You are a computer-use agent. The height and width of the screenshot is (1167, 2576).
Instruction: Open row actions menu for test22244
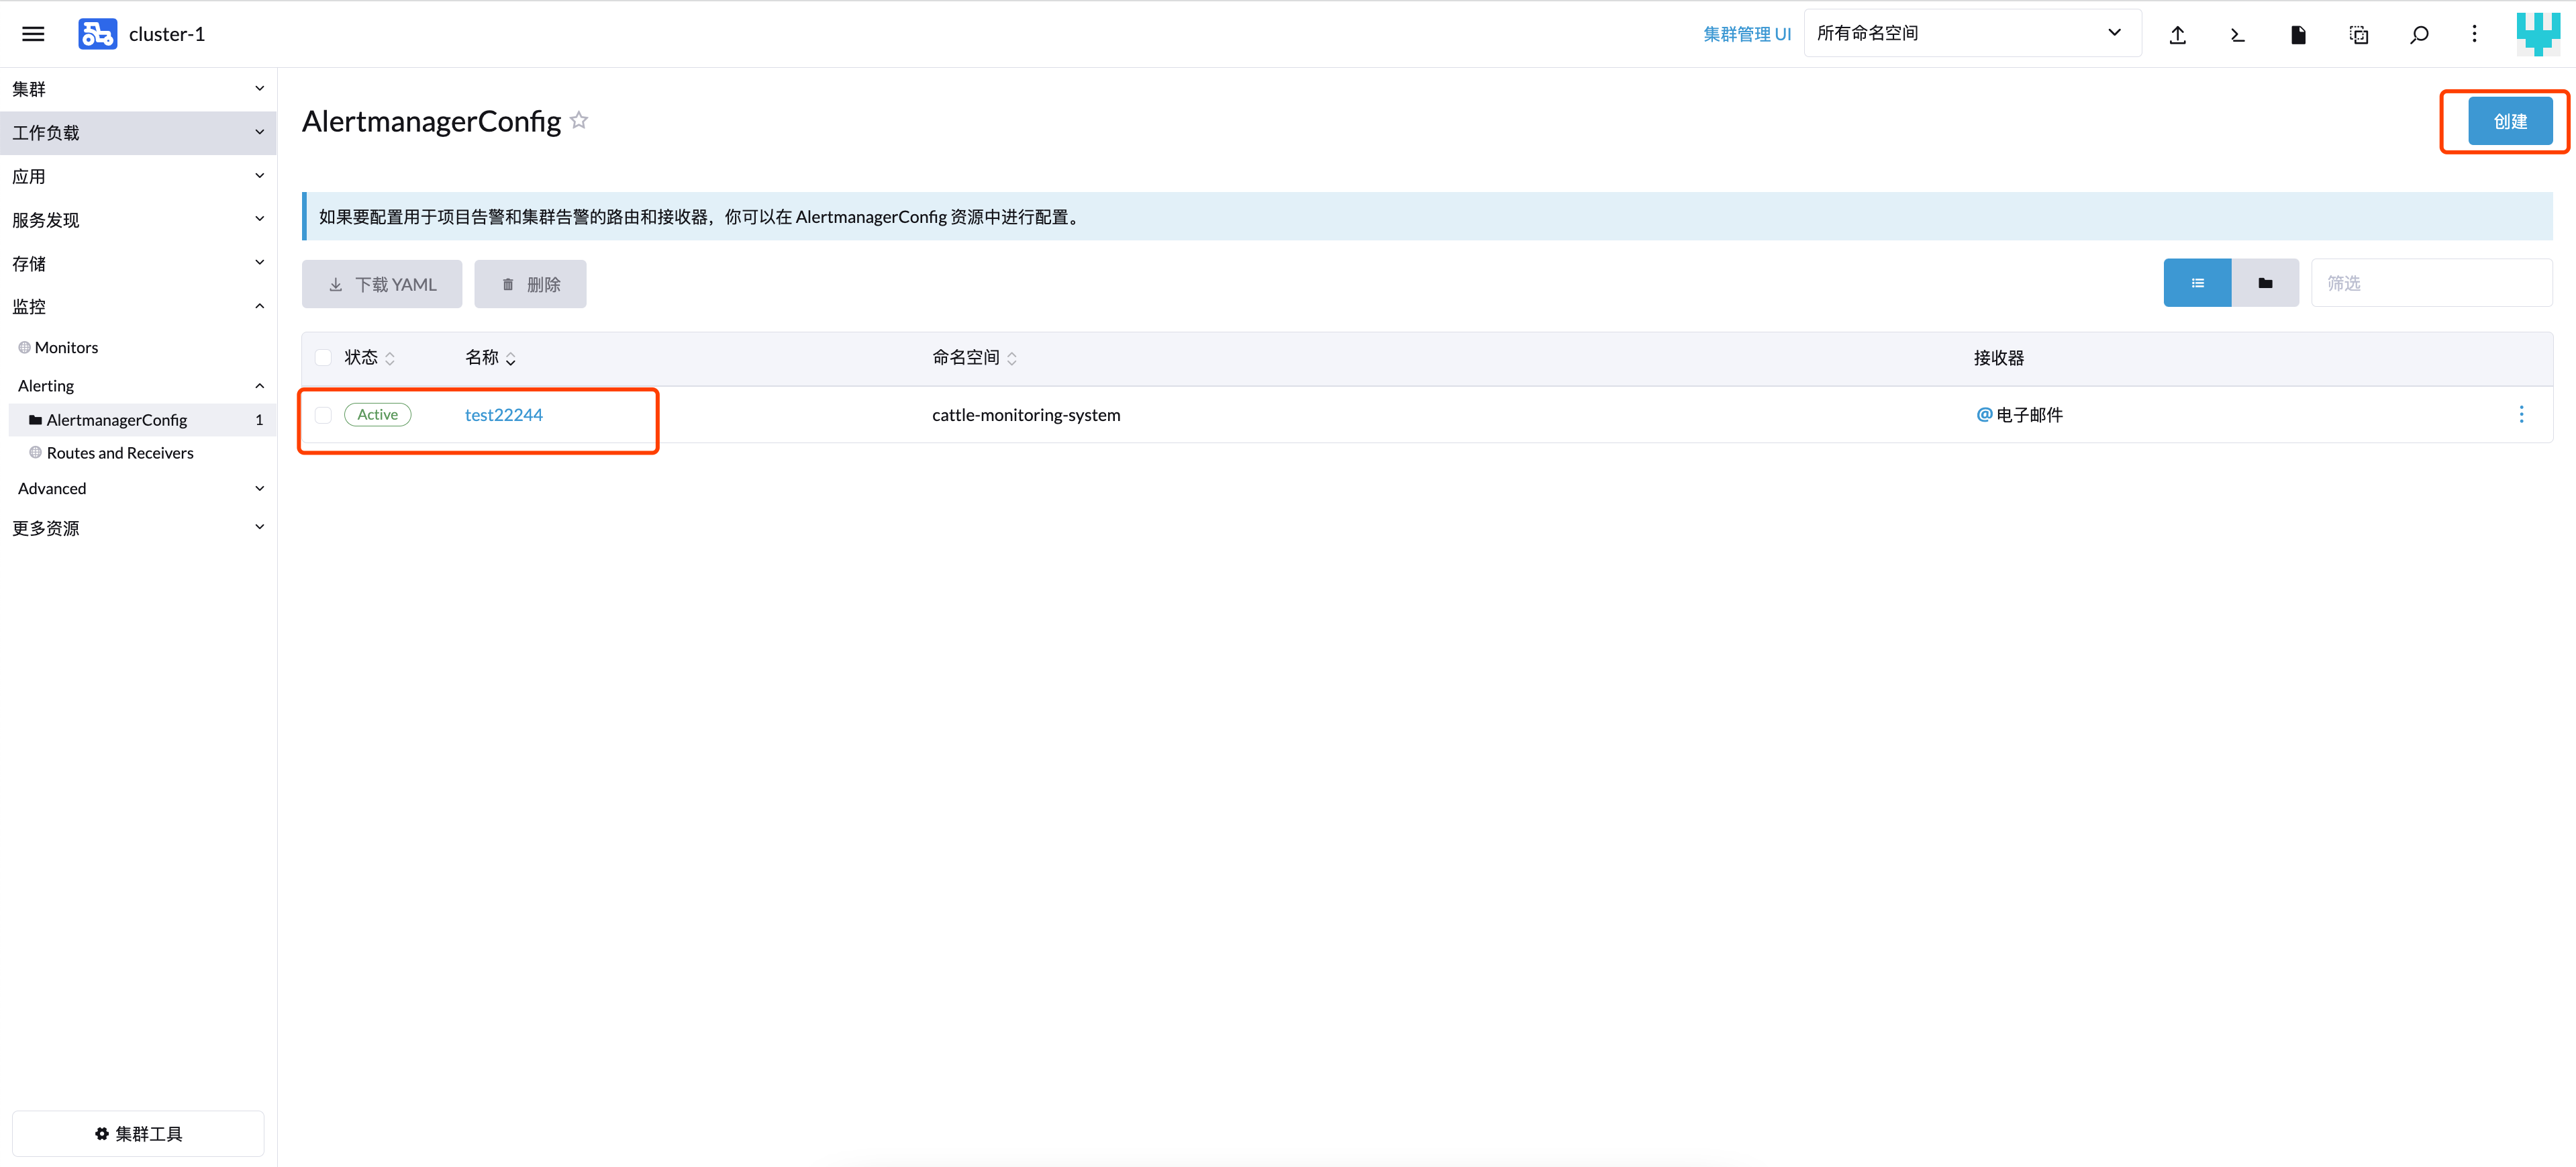2521,414
